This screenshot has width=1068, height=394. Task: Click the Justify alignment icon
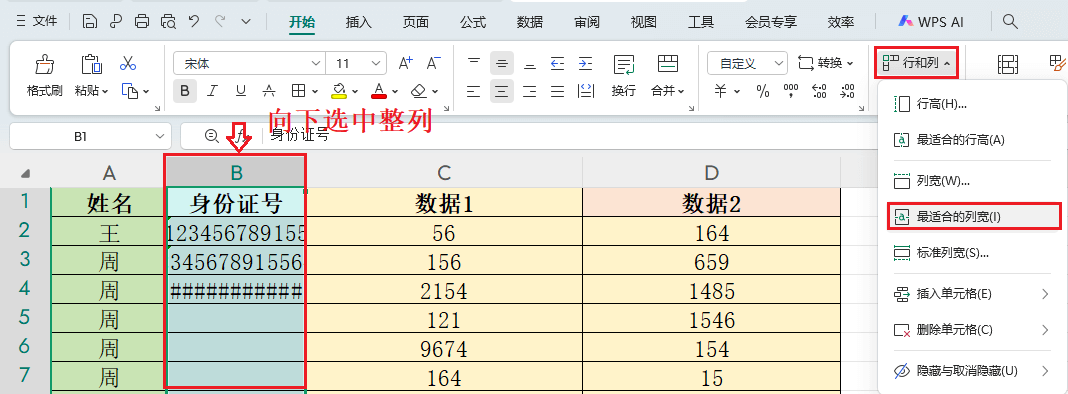[x=557, y=91]
